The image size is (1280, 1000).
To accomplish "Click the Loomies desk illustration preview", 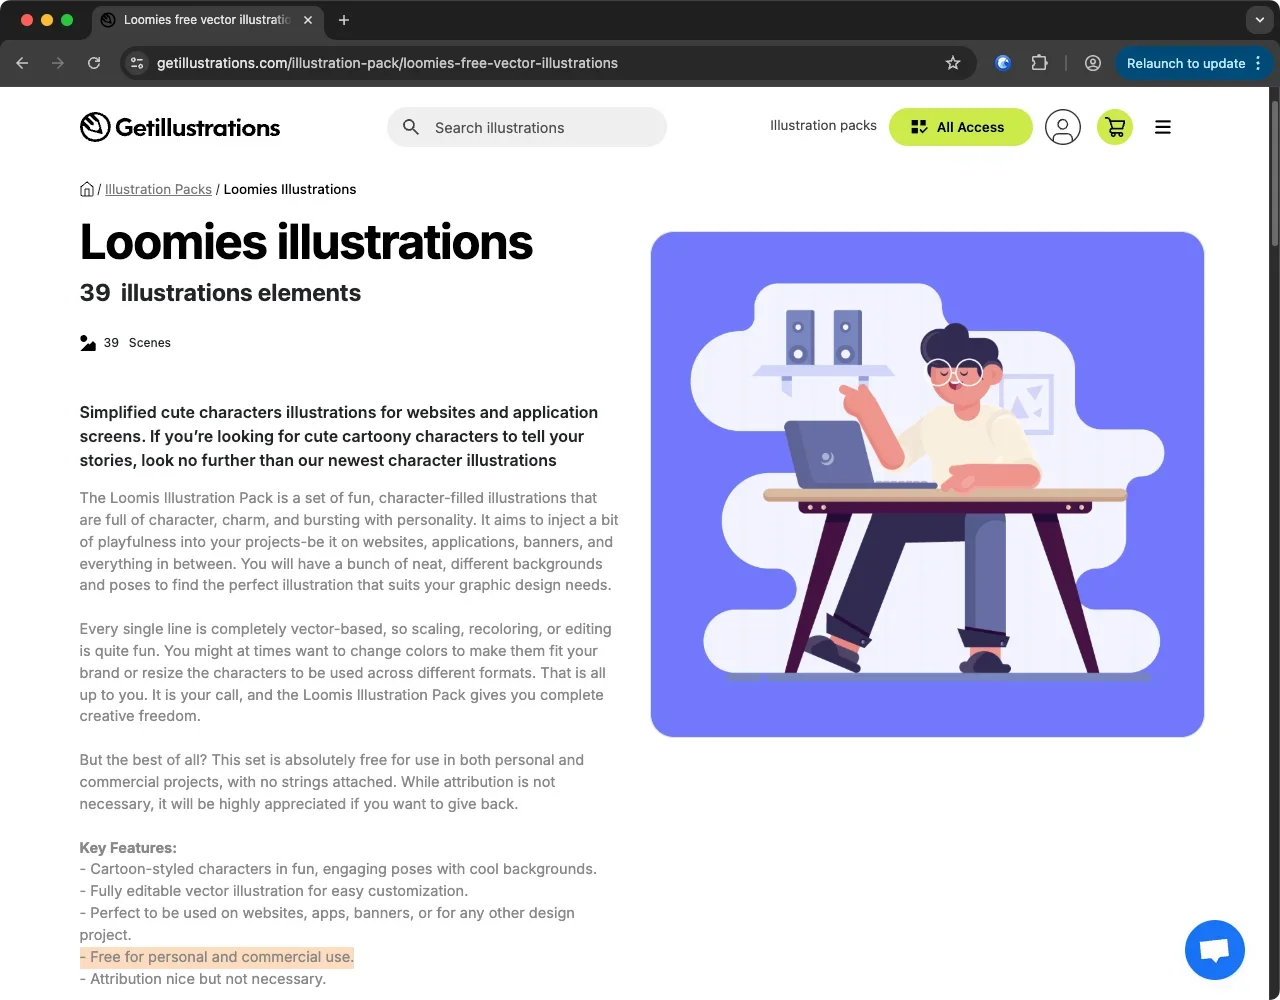I will coord(927,485).
